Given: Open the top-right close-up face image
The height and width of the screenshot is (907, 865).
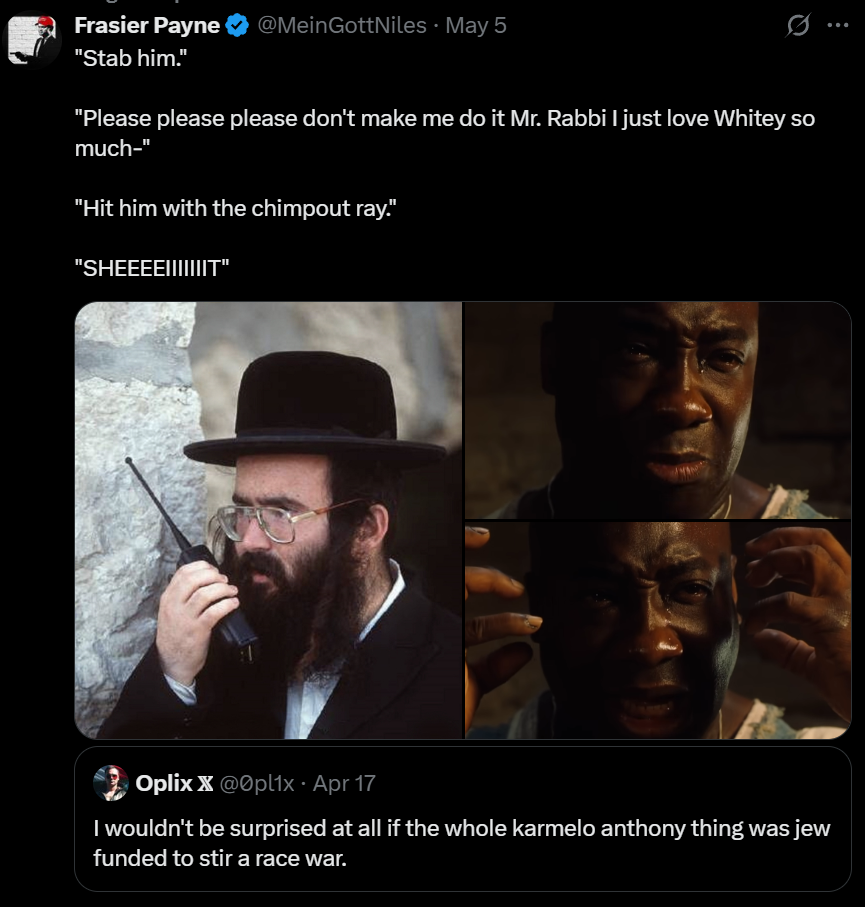Looking at the screenshot, I should 657,410.
